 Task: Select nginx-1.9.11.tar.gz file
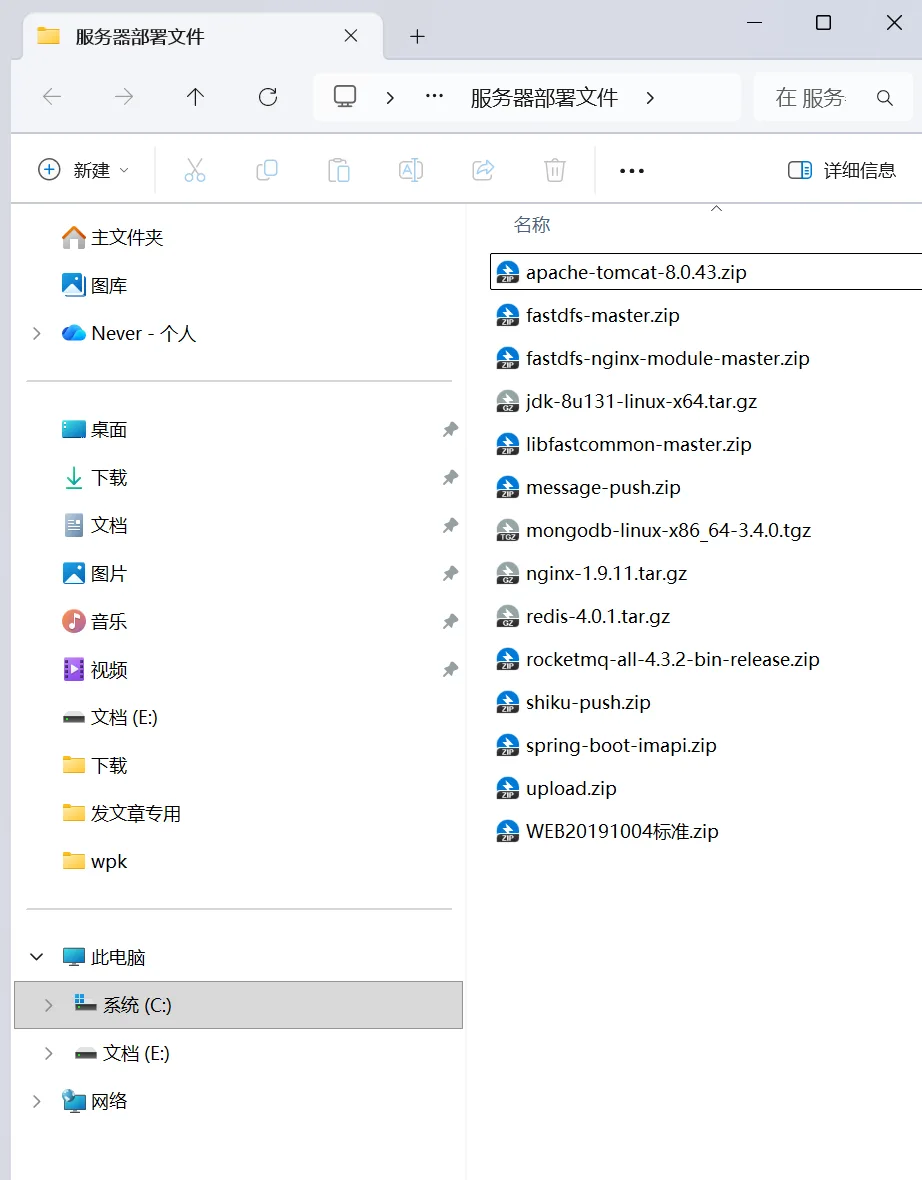(592, 573)
